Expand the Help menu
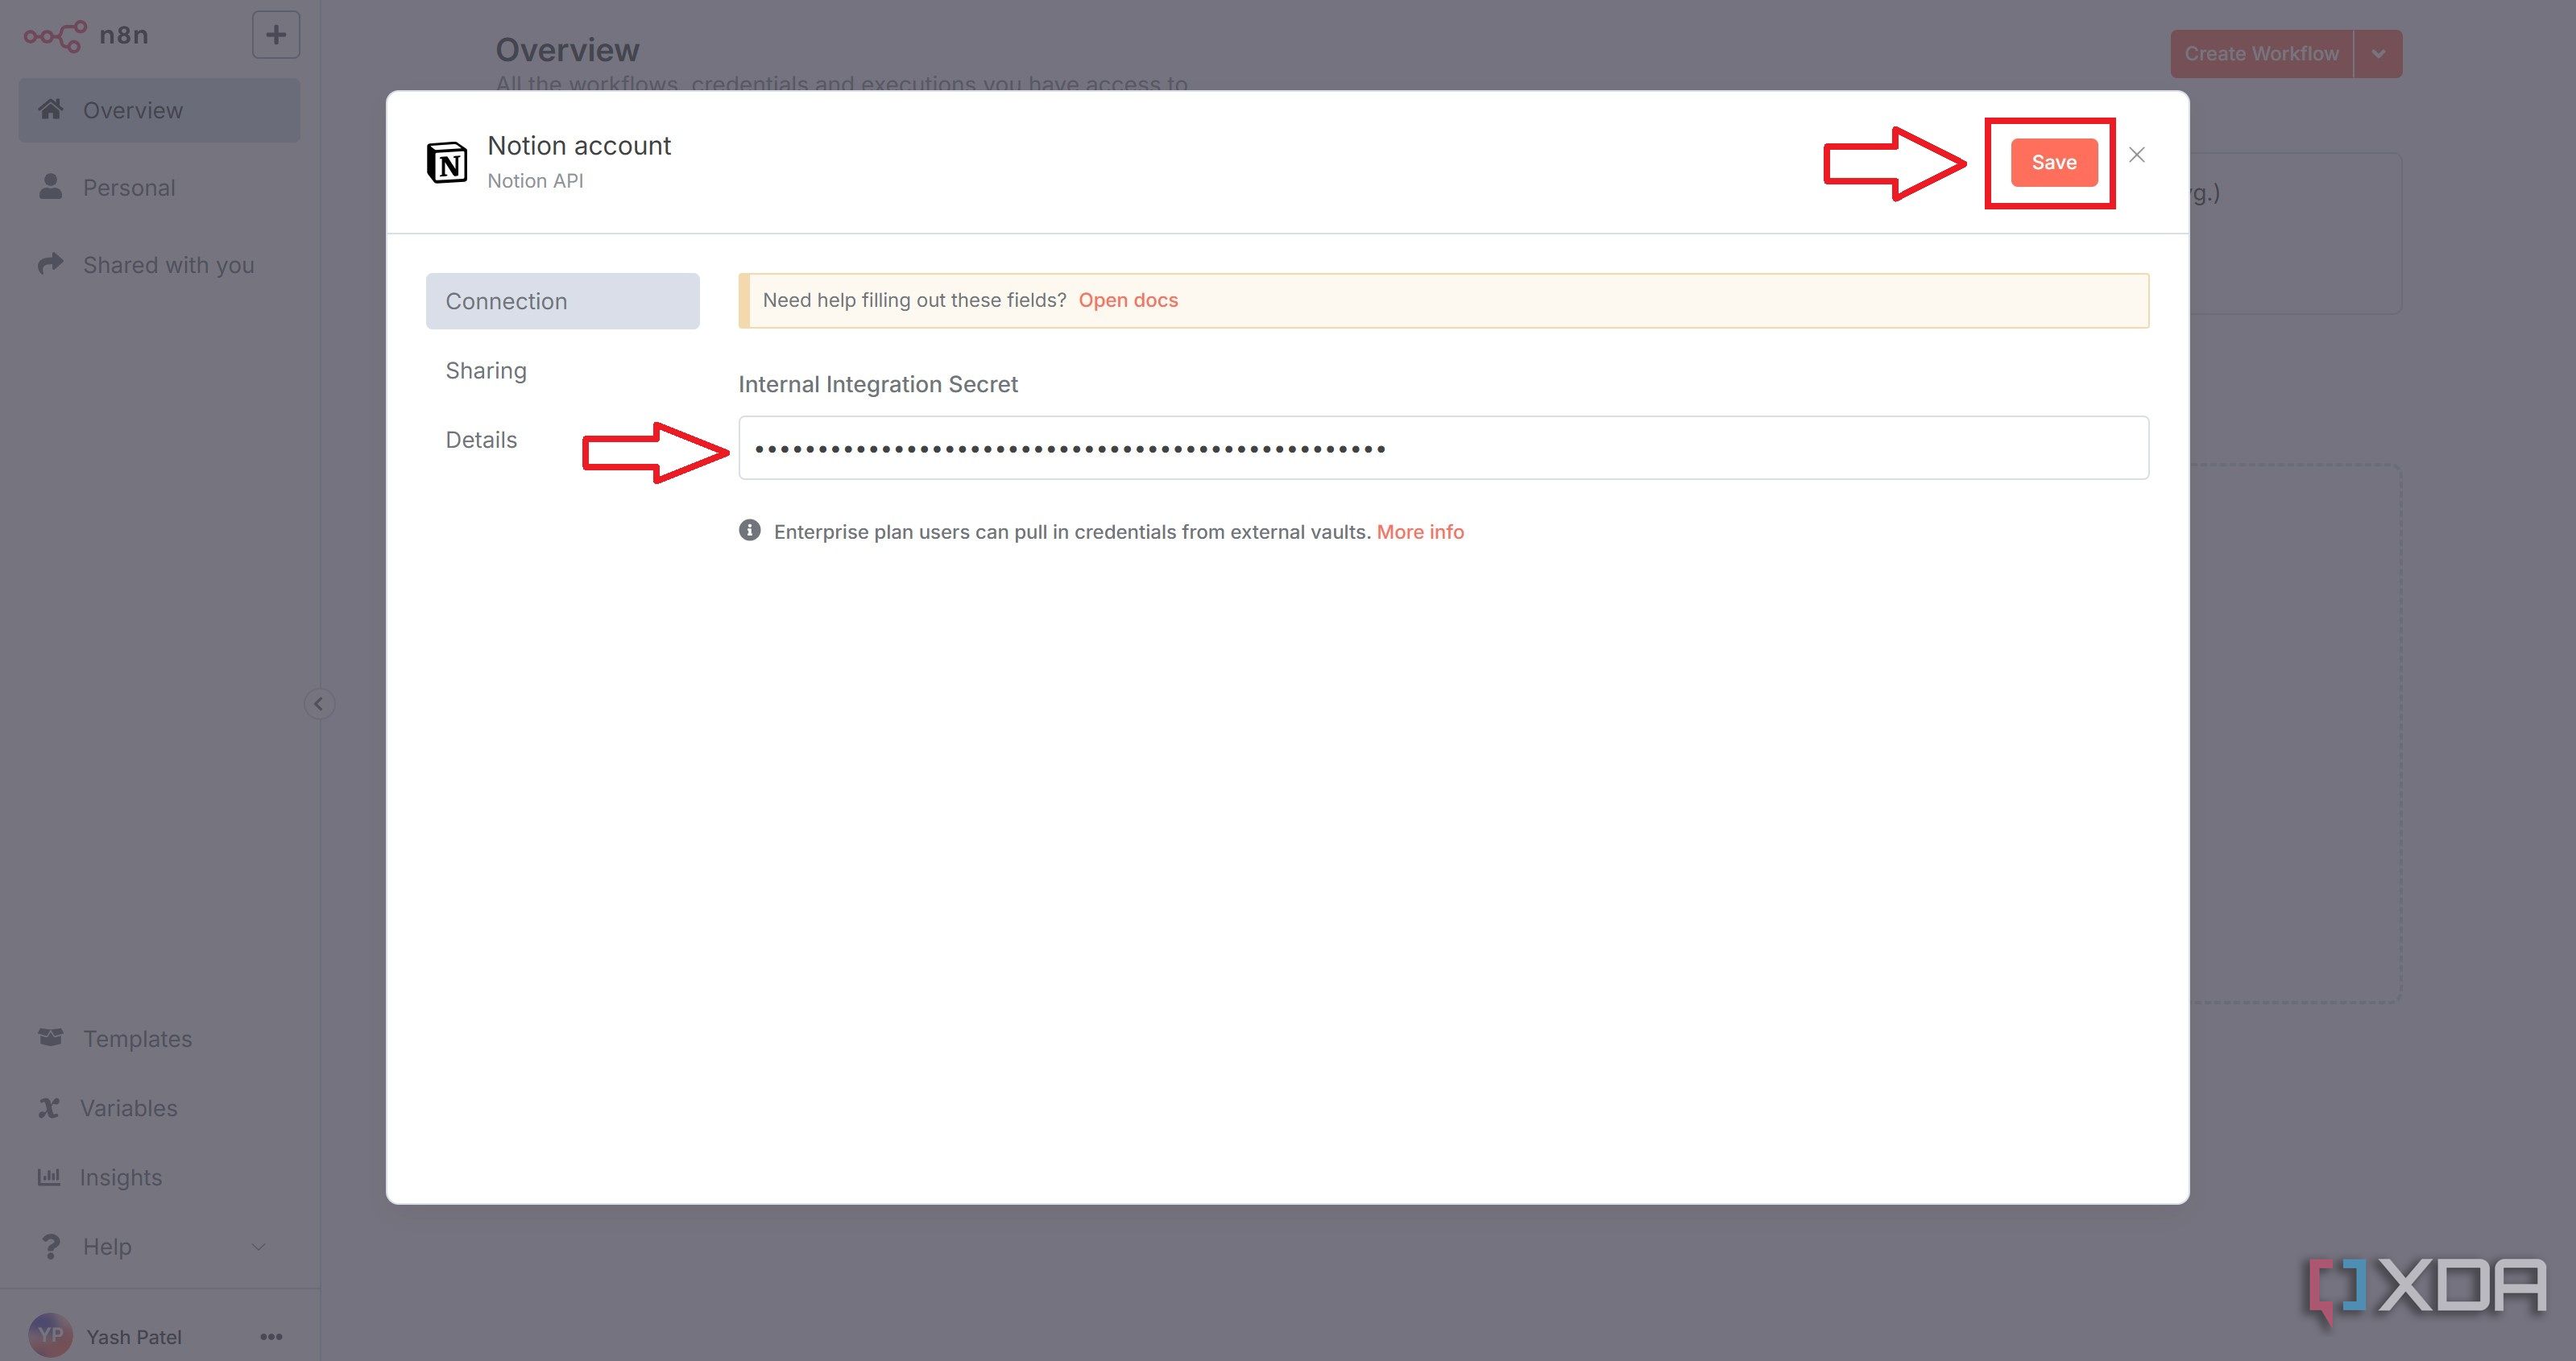The width and height of the screenshot is (2576, 1361). (x=159, y=1246)
